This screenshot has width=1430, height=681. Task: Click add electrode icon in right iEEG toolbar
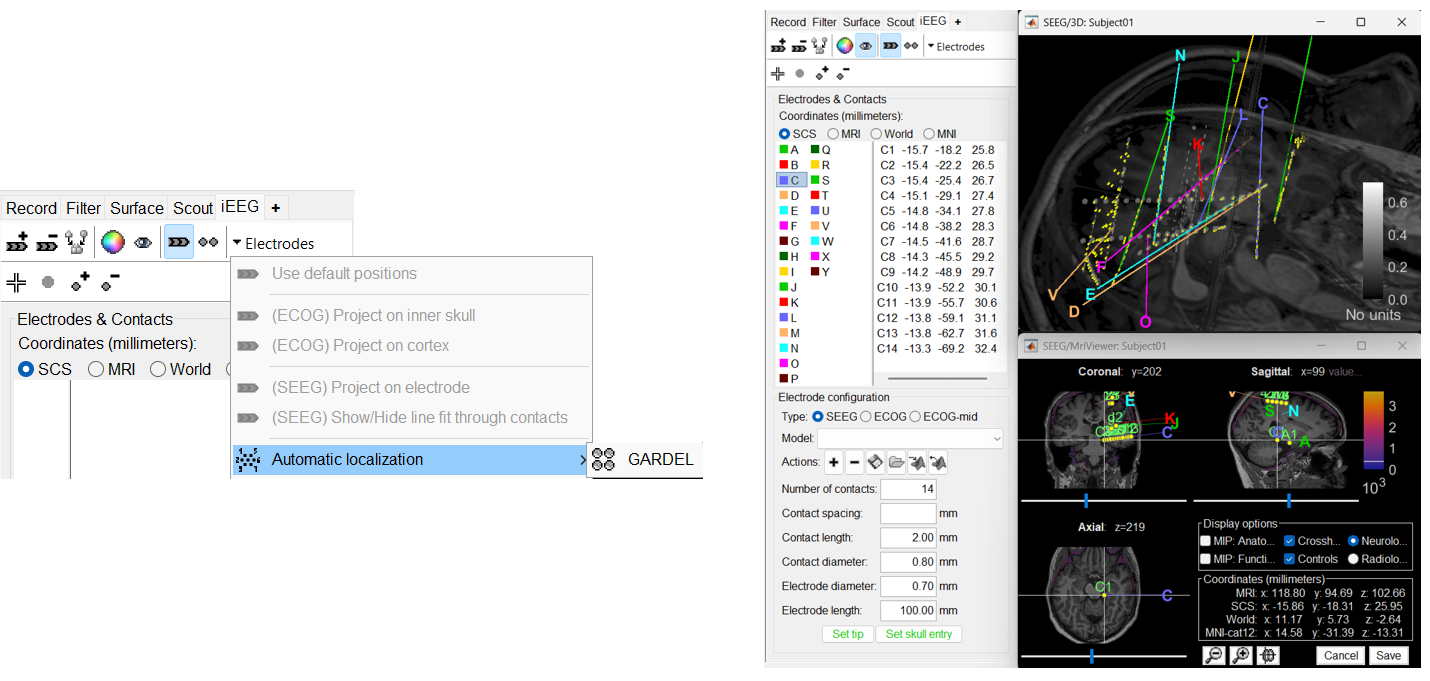(777, 46)
